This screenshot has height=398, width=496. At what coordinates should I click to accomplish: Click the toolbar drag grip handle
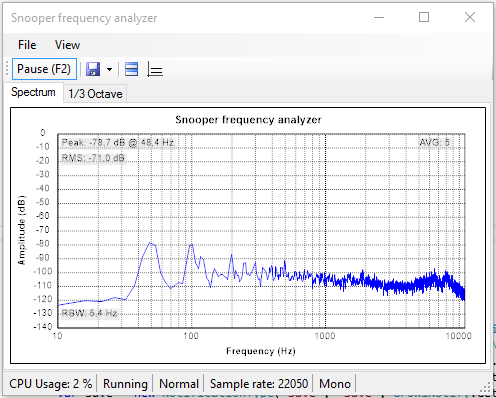tap(7, 69)
